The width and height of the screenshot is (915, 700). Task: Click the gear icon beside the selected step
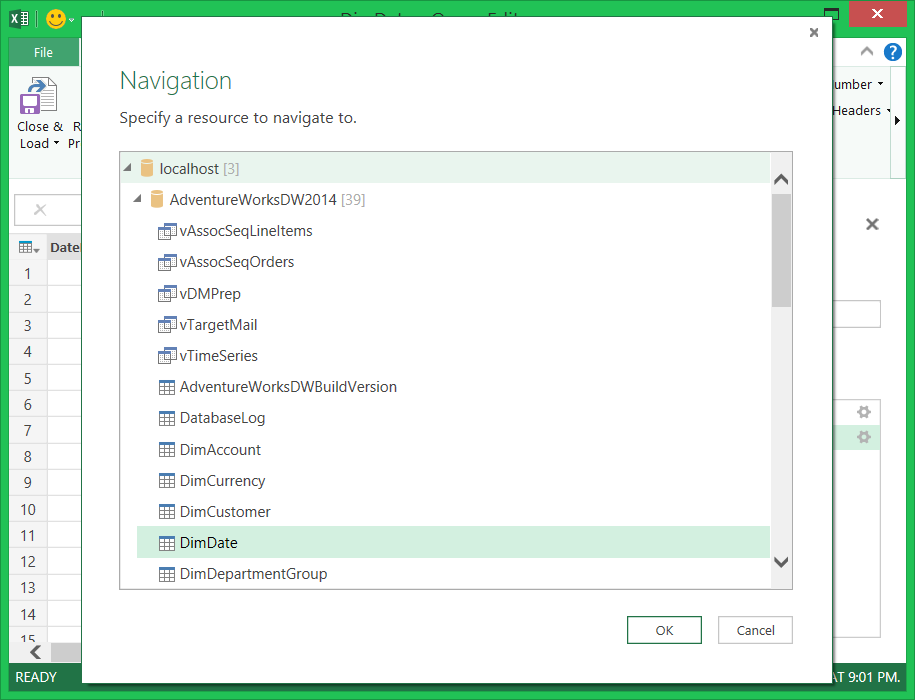point(864,438)
